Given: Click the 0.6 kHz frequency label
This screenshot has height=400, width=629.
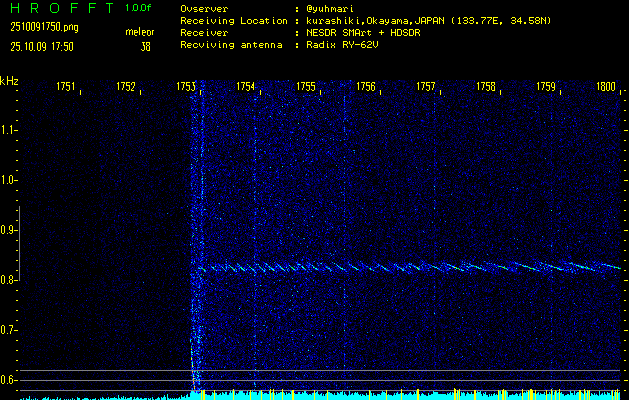Looking at the screenshot, I should coord(9,380).
